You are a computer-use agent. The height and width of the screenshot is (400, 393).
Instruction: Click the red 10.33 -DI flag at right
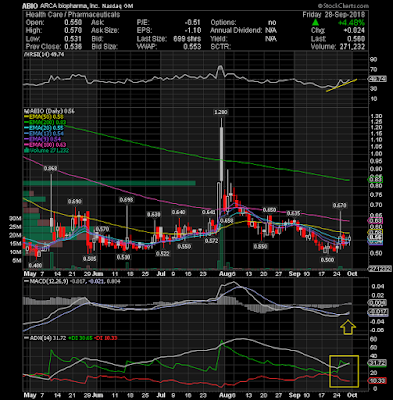[x=377, y=381]
